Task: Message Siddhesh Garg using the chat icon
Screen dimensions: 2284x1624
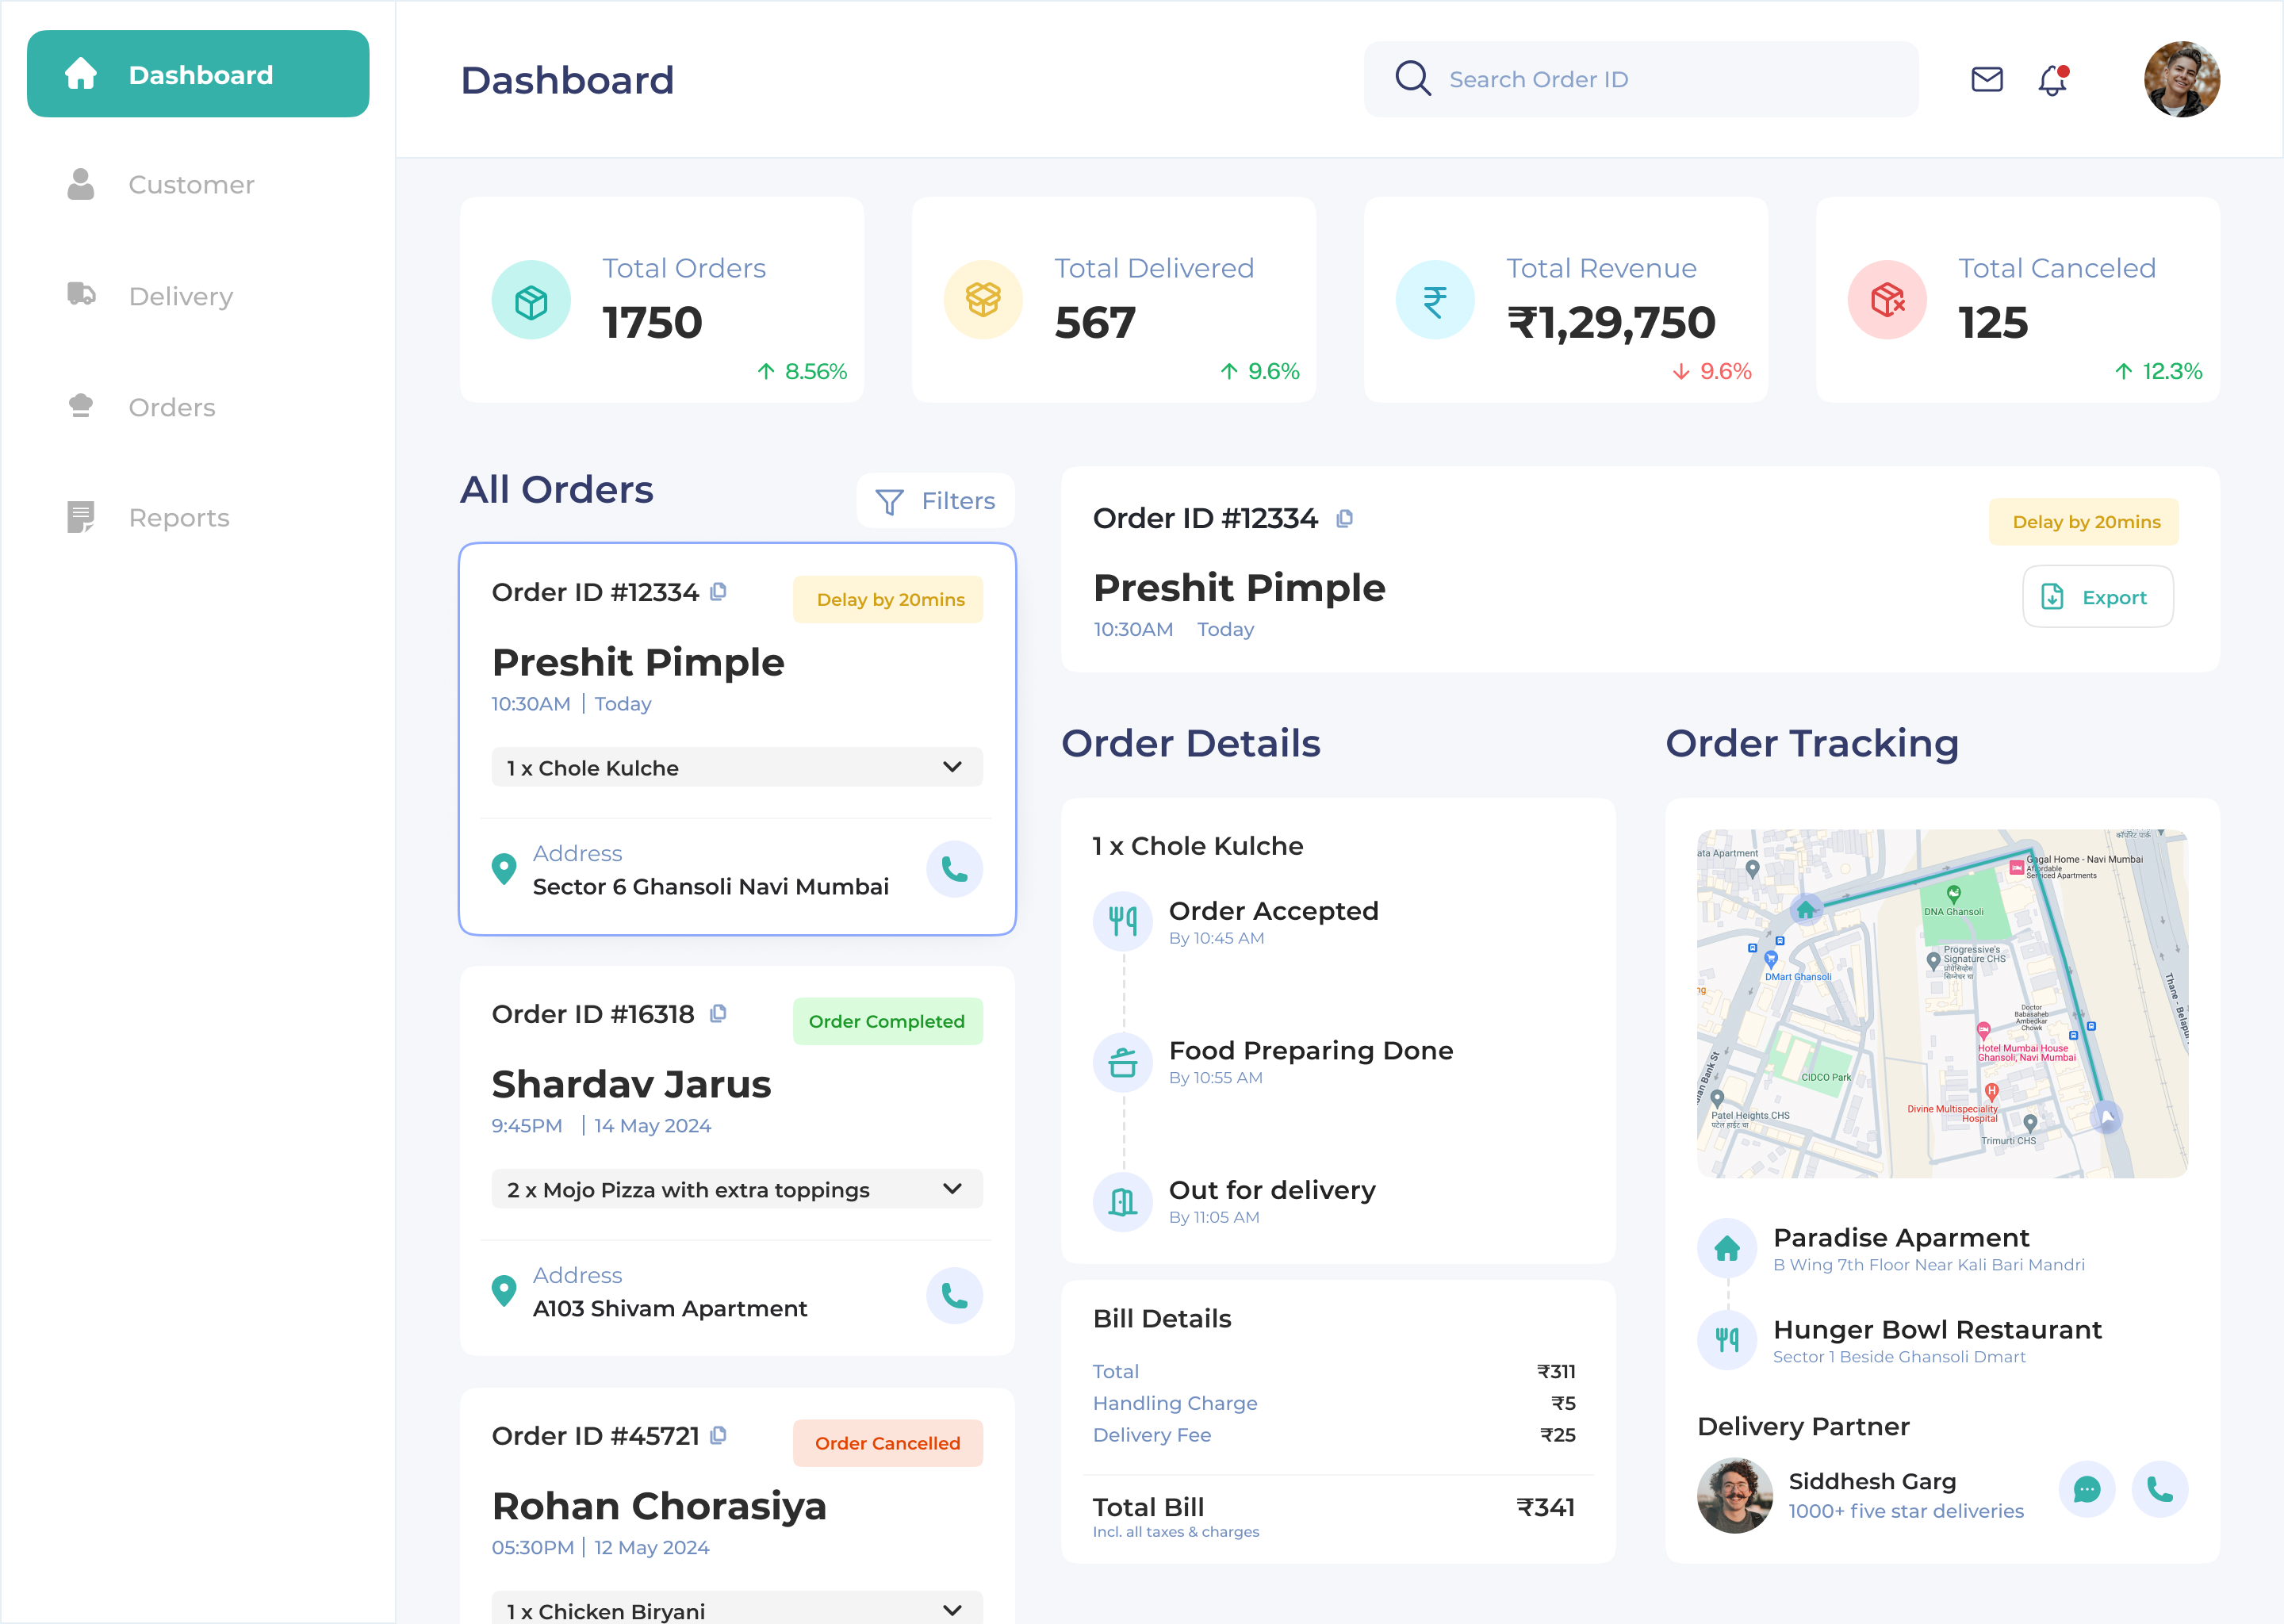Action: tap(2086, 1490)
